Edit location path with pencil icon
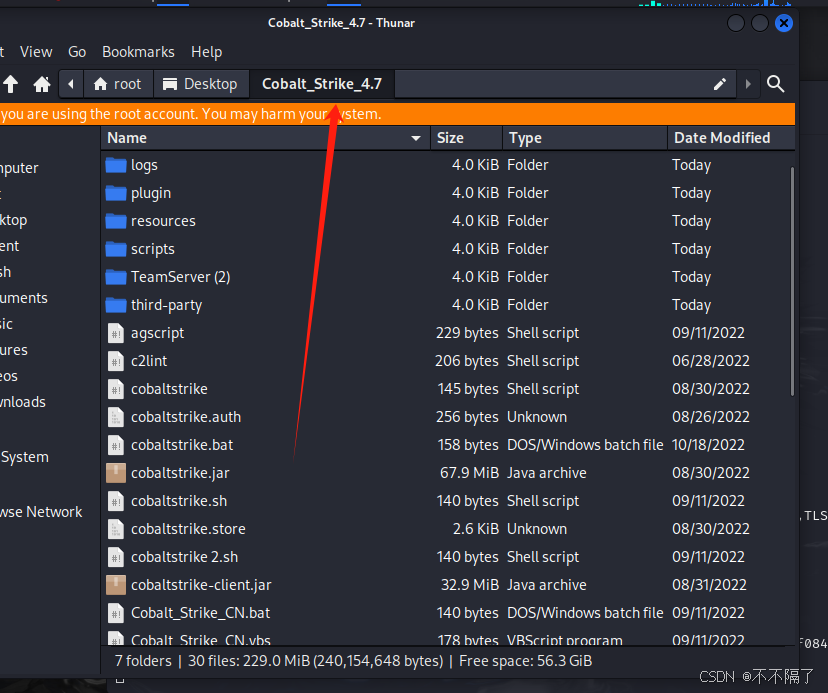Viewport: 828px width, 693px height. click(x=719, y=84)
